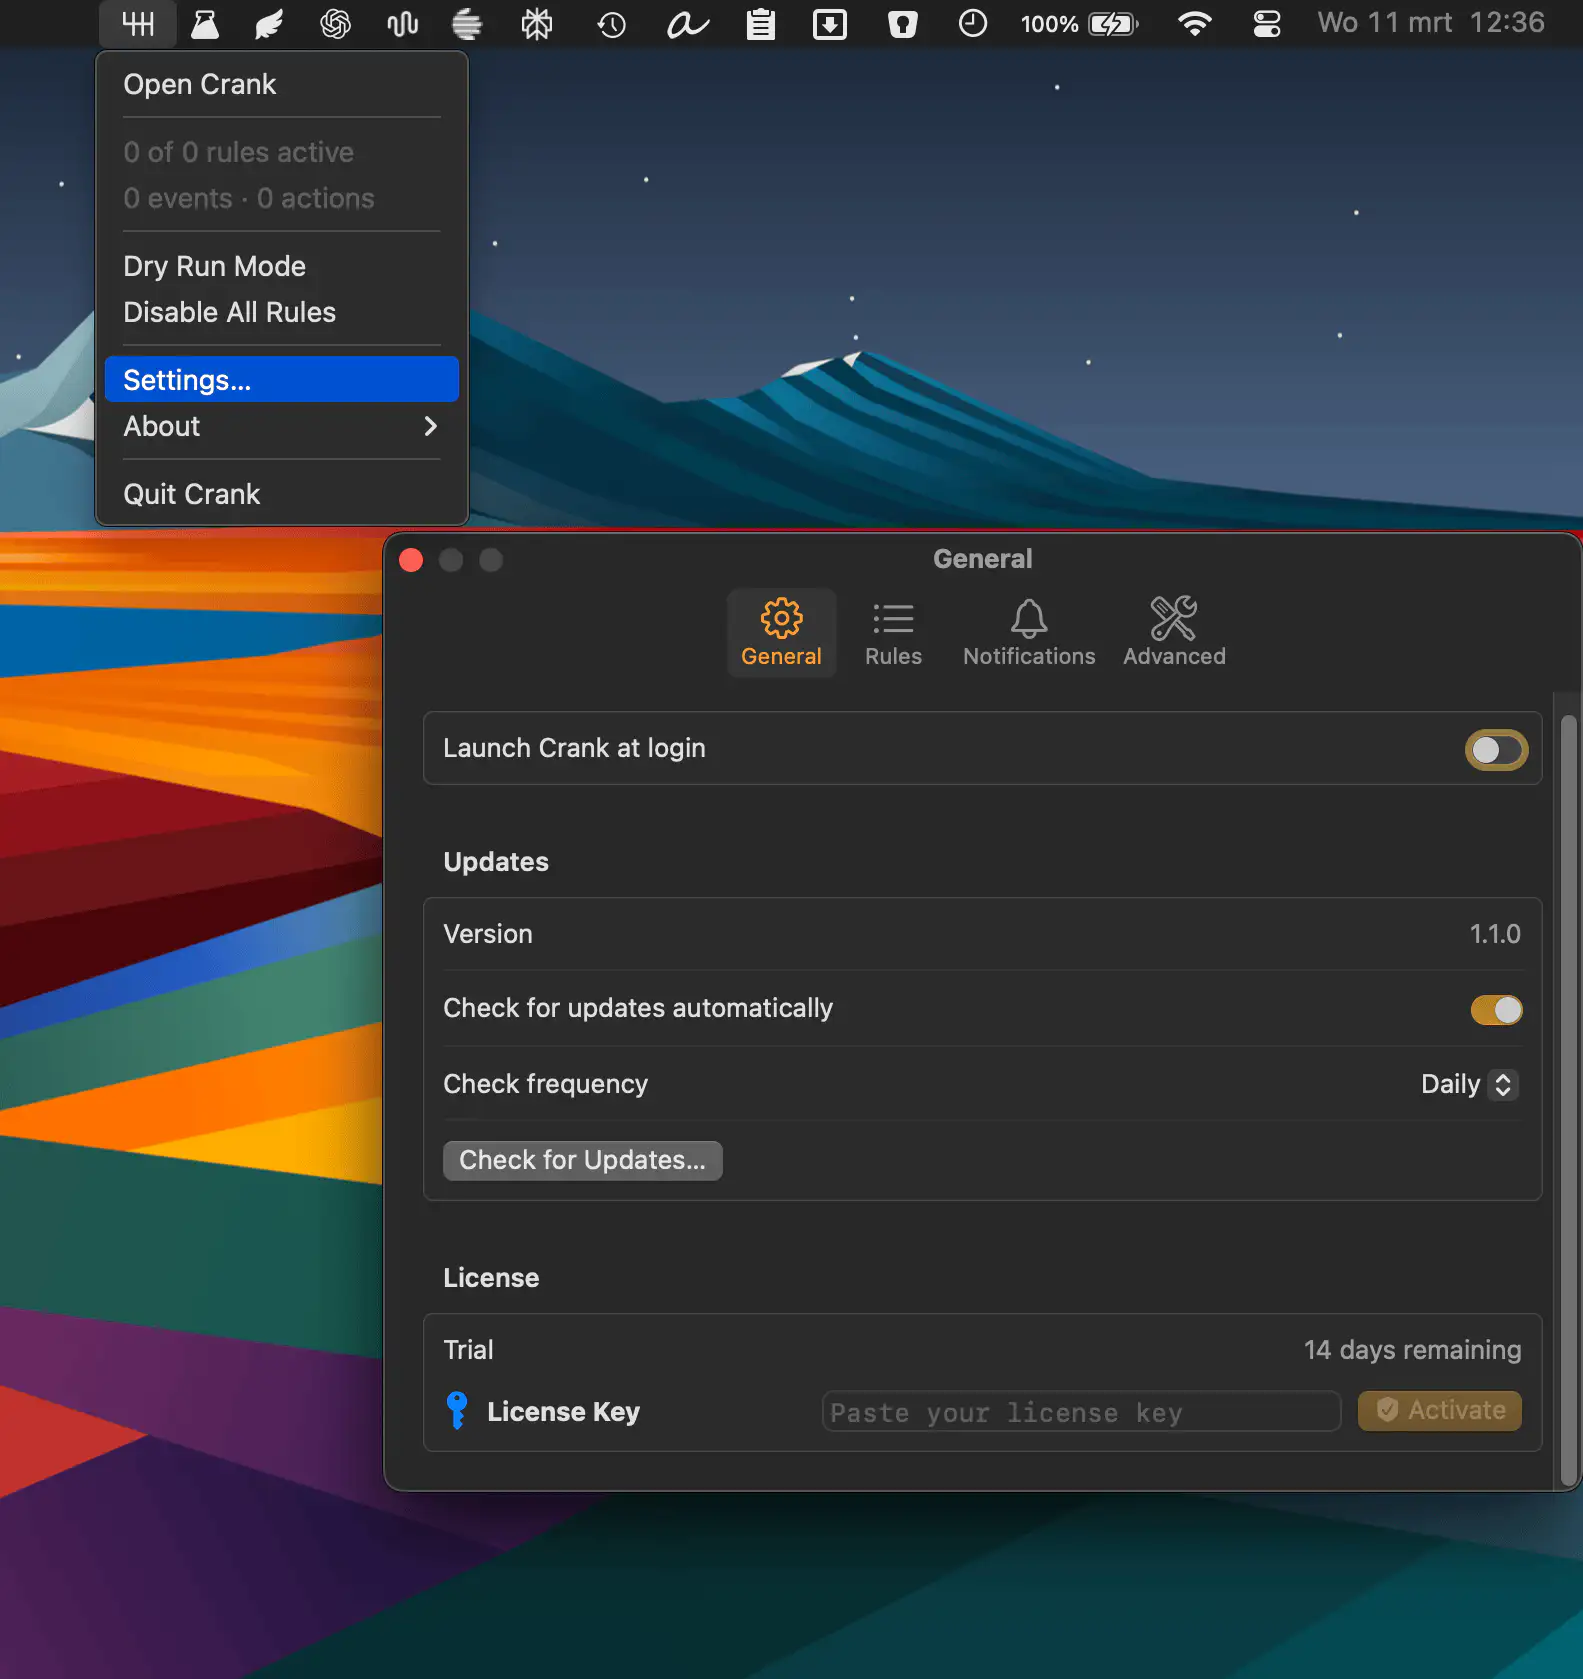The height and width of the screenshot is (1679, 1583).
Task: Click the Crank menu bar icon
Action: 138,24
